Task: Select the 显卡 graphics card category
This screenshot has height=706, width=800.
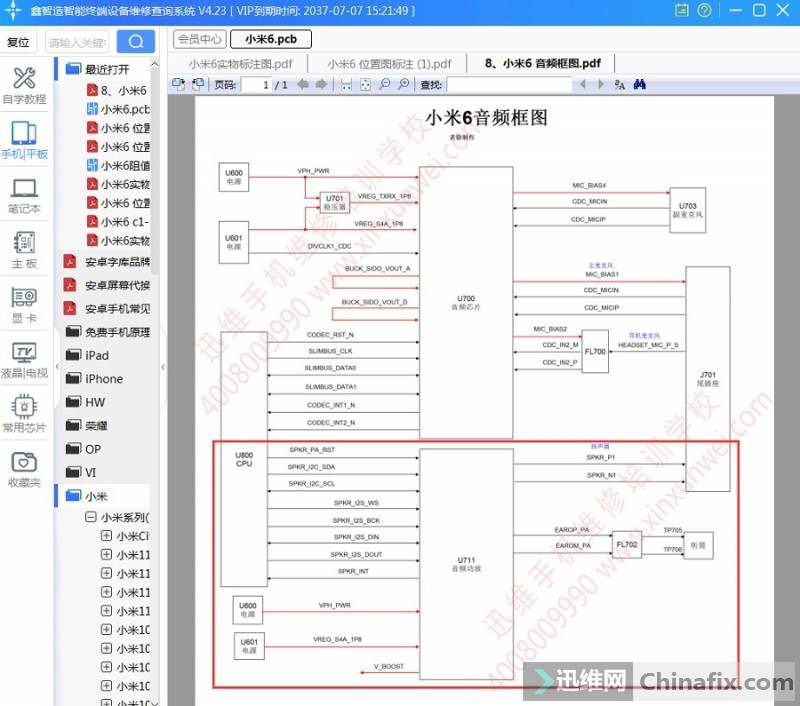Action: coord(24,305)
